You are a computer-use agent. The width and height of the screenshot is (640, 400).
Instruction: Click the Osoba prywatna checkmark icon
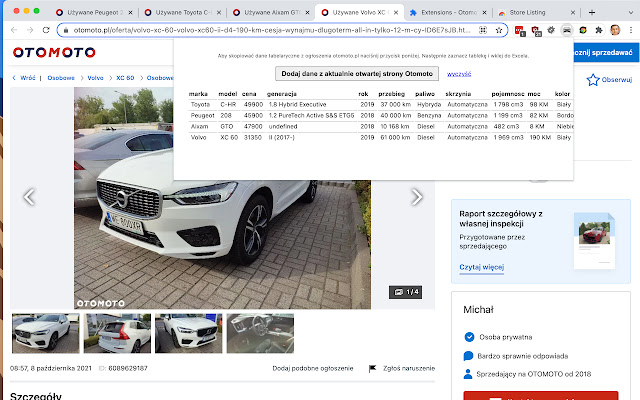[469, 337]
